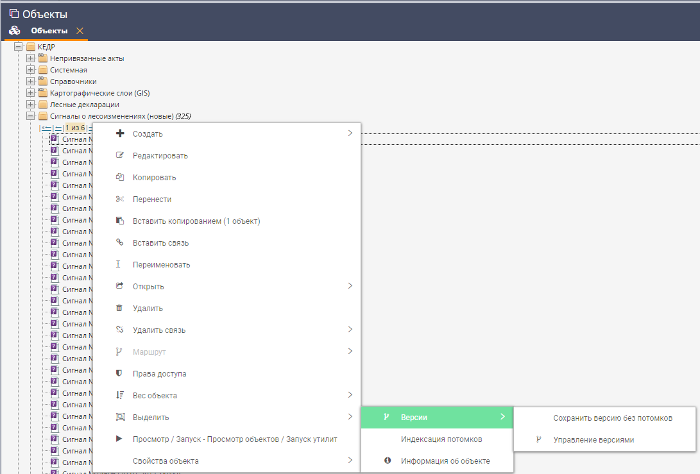
Task: Collapse Сигналы о лесоизменениях (новые) folder
Action: coord(30,116)
